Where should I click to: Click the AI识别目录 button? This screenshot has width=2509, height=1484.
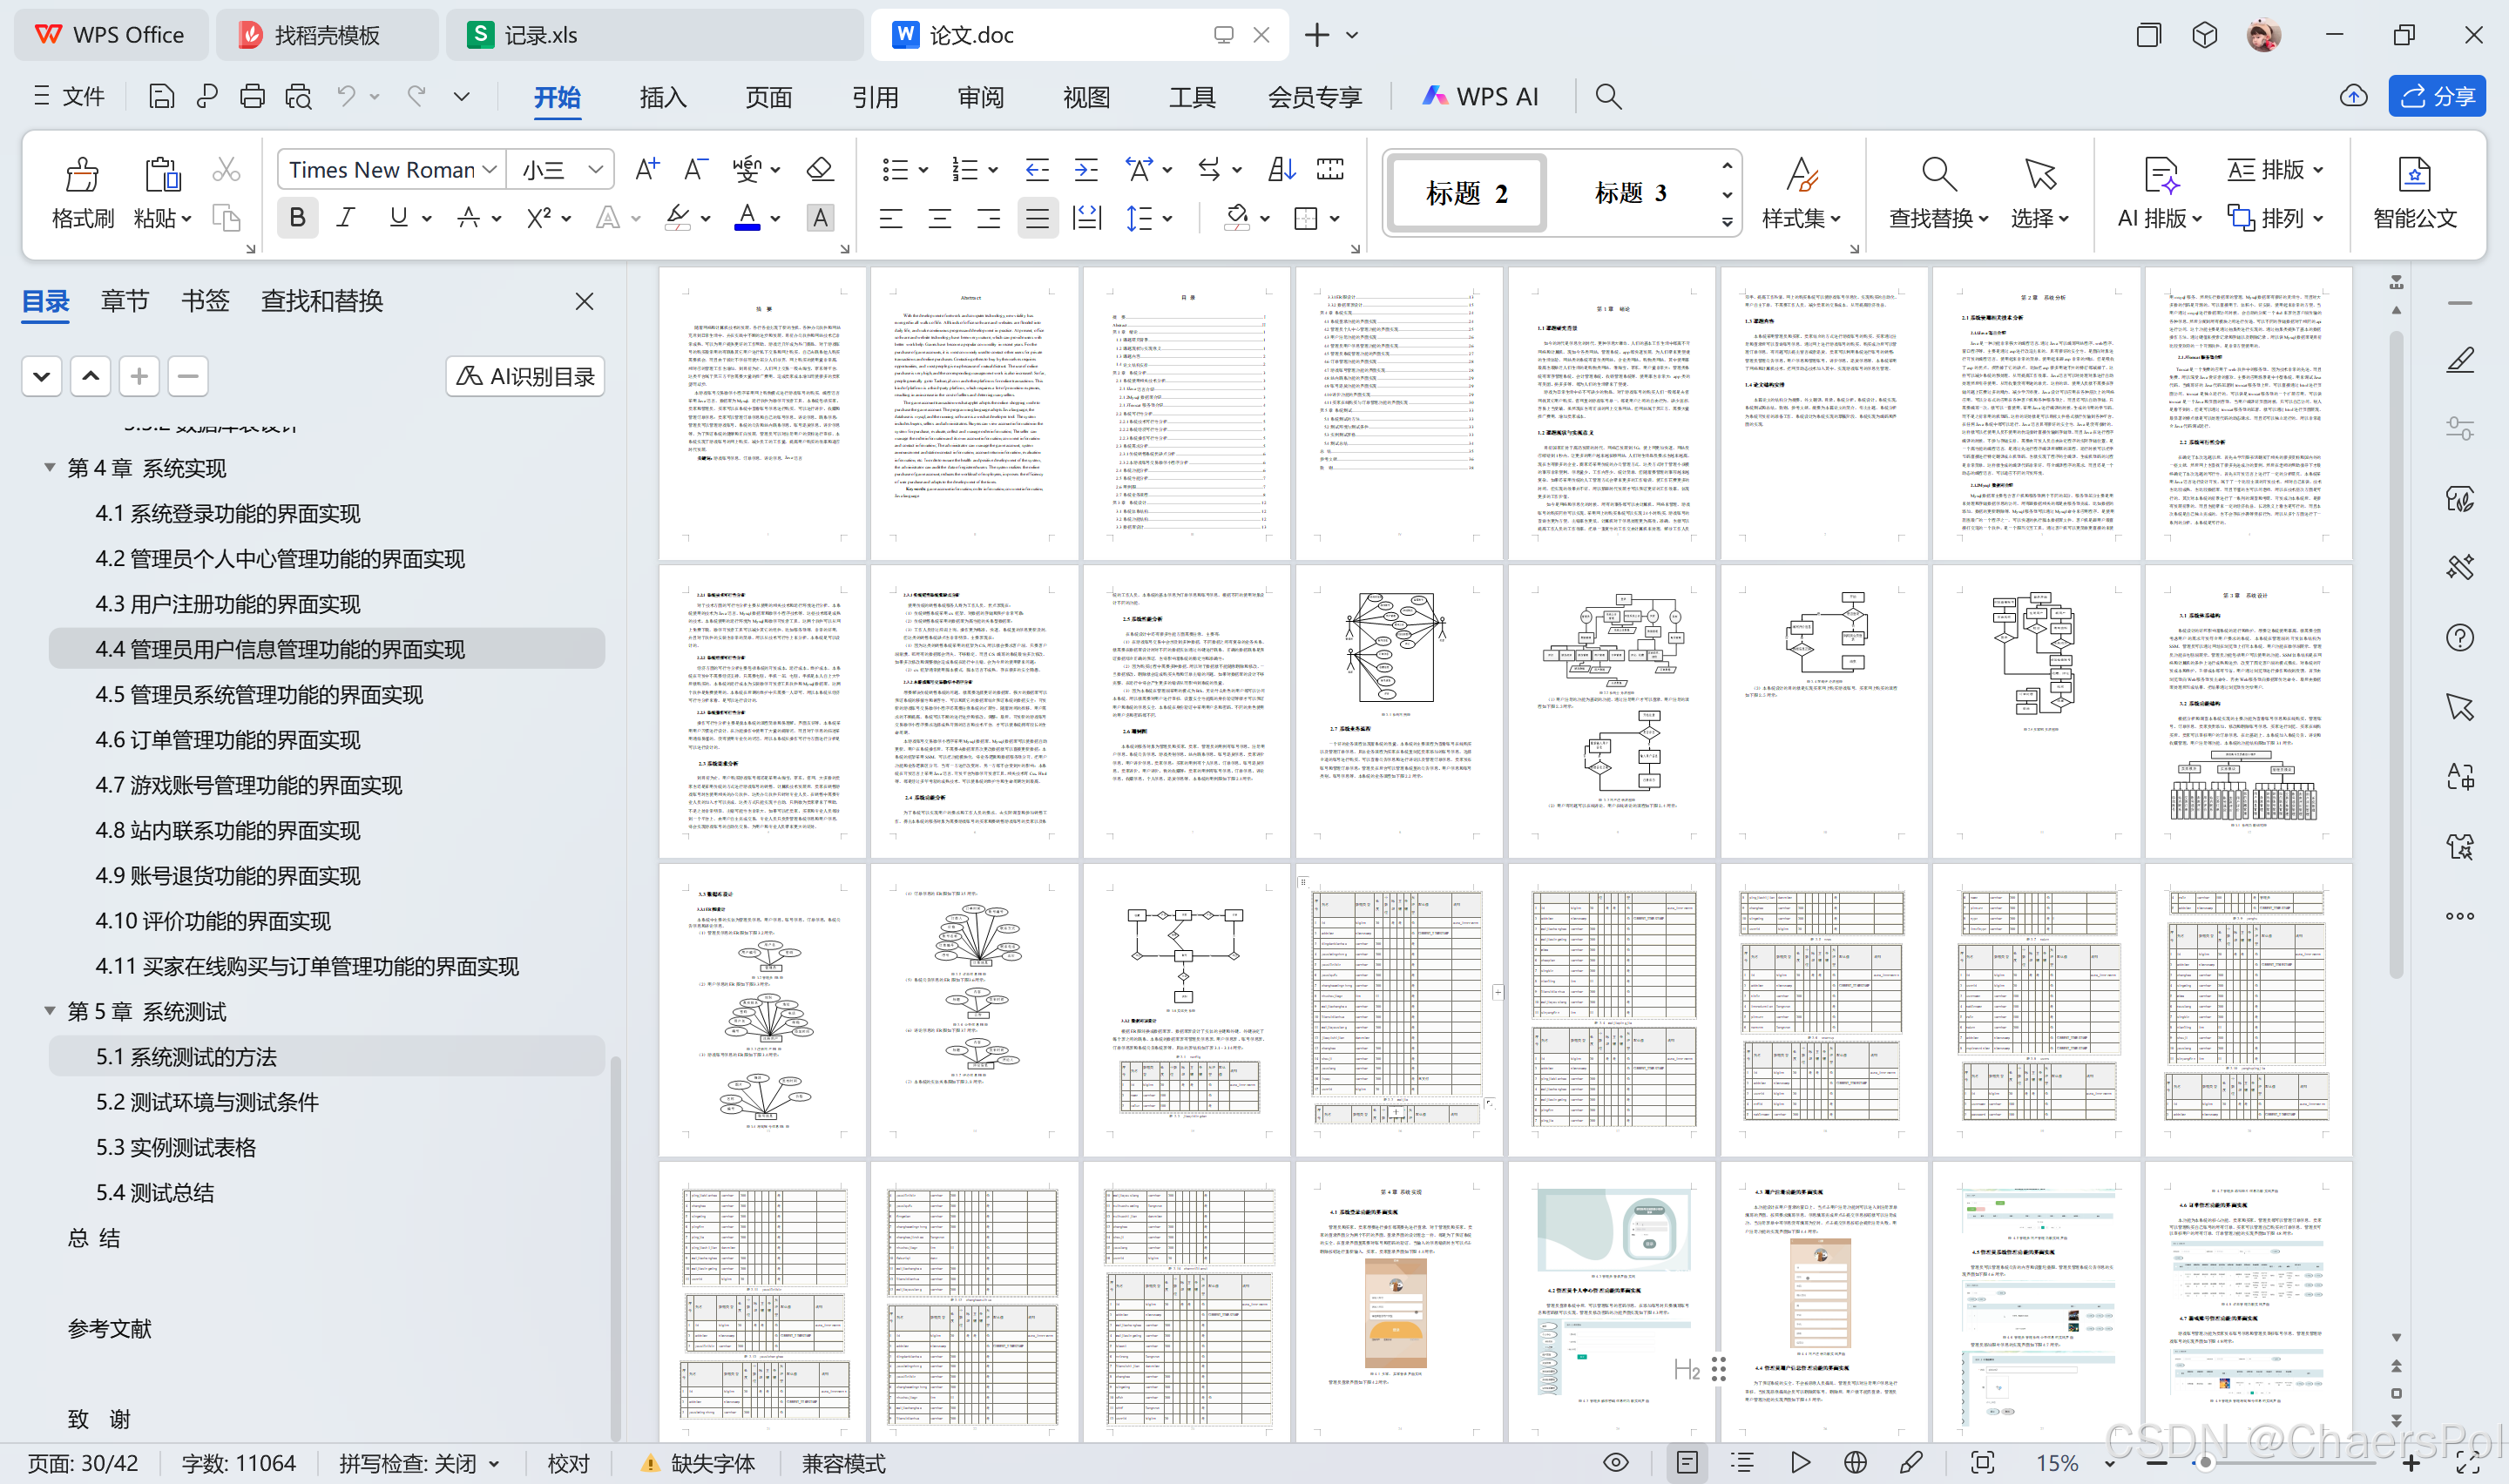(525, 376)
